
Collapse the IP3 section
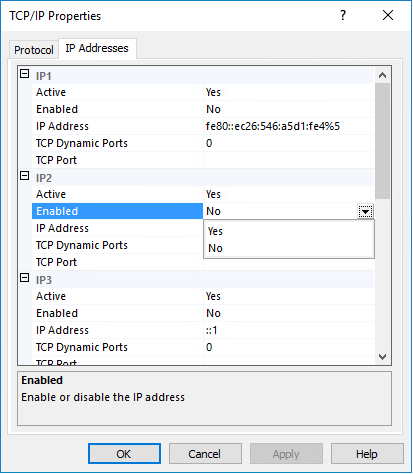pos(25,278)
